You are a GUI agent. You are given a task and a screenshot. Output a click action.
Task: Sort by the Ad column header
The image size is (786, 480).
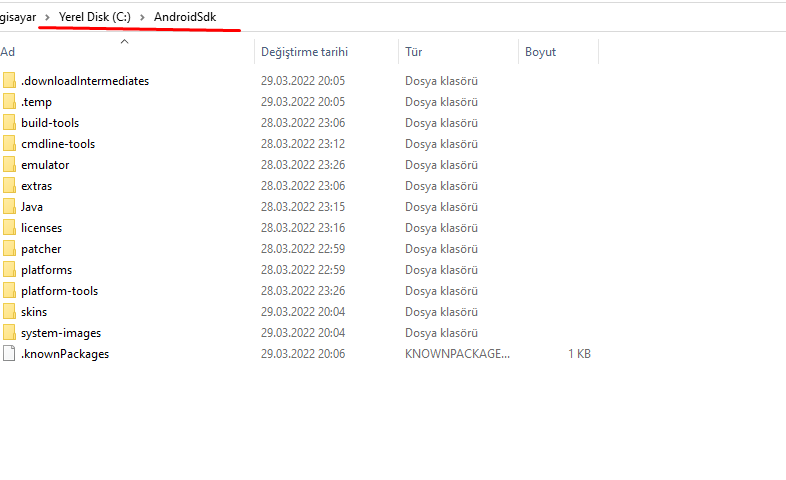(x=8, y=52)
